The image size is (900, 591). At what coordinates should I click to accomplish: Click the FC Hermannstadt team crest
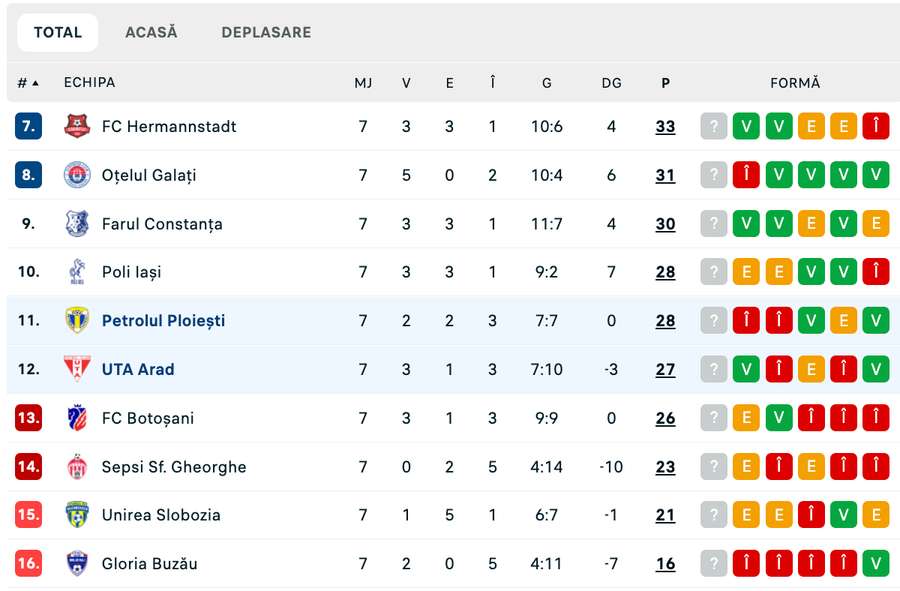point(77,126)
